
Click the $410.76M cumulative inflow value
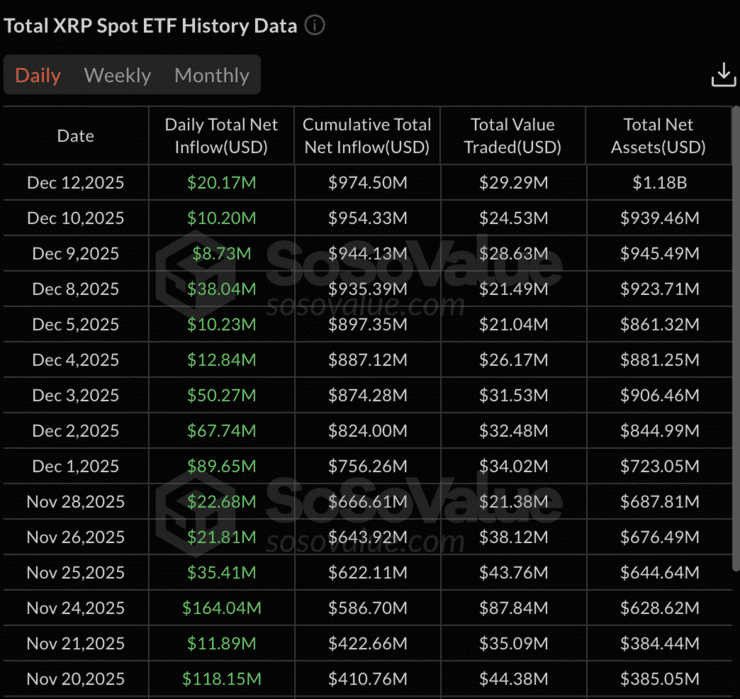point(368,679)
